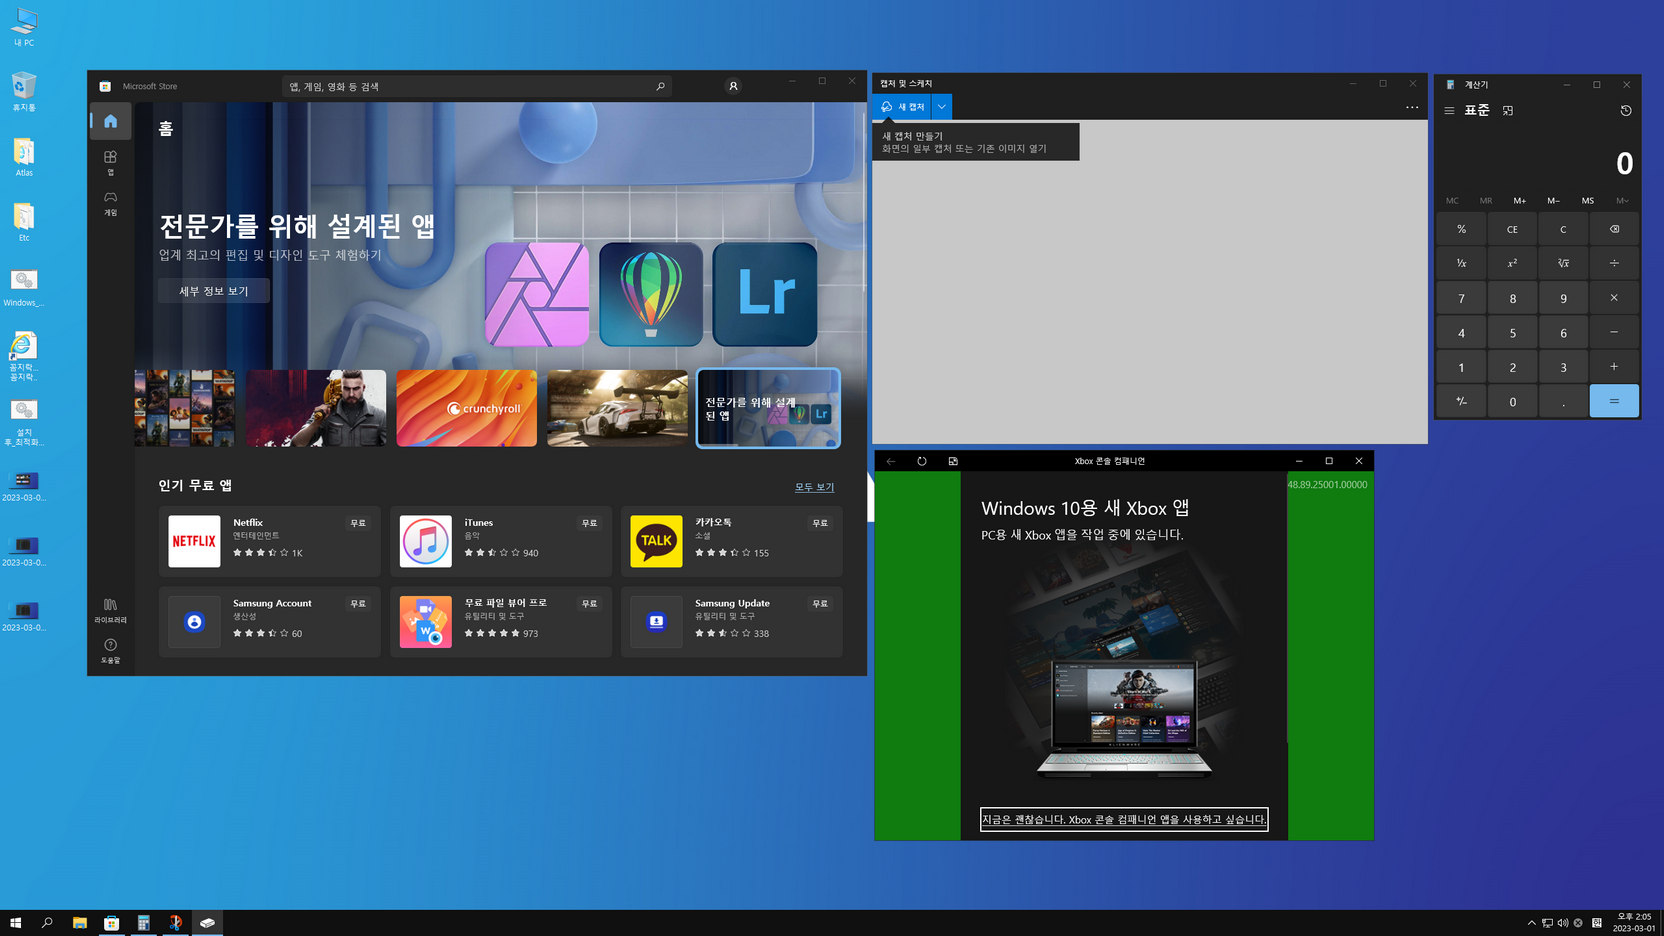Open the racing car carousel thumbnail
Screen dimensions: 1664x936
point(617,408)
